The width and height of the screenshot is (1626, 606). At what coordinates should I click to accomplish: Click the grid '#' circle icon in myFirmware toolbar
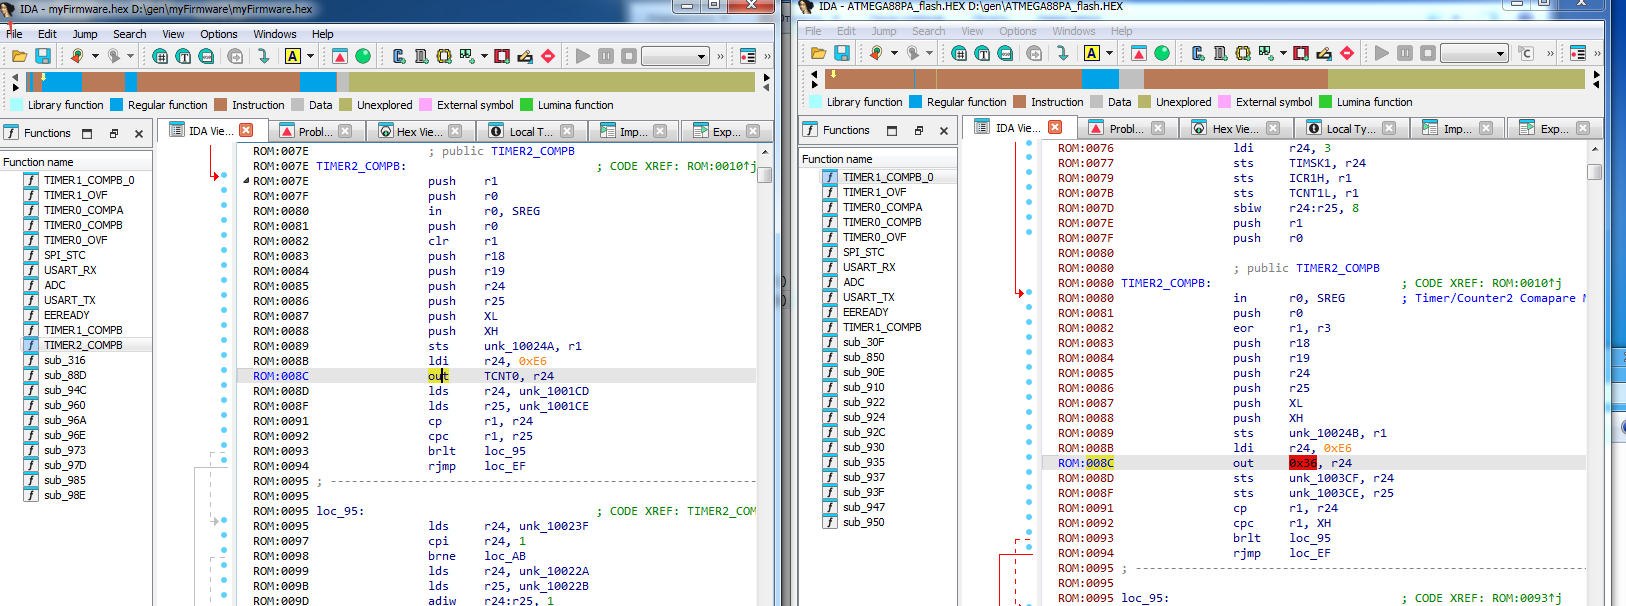pyautogui.click(x=160, y=56)
